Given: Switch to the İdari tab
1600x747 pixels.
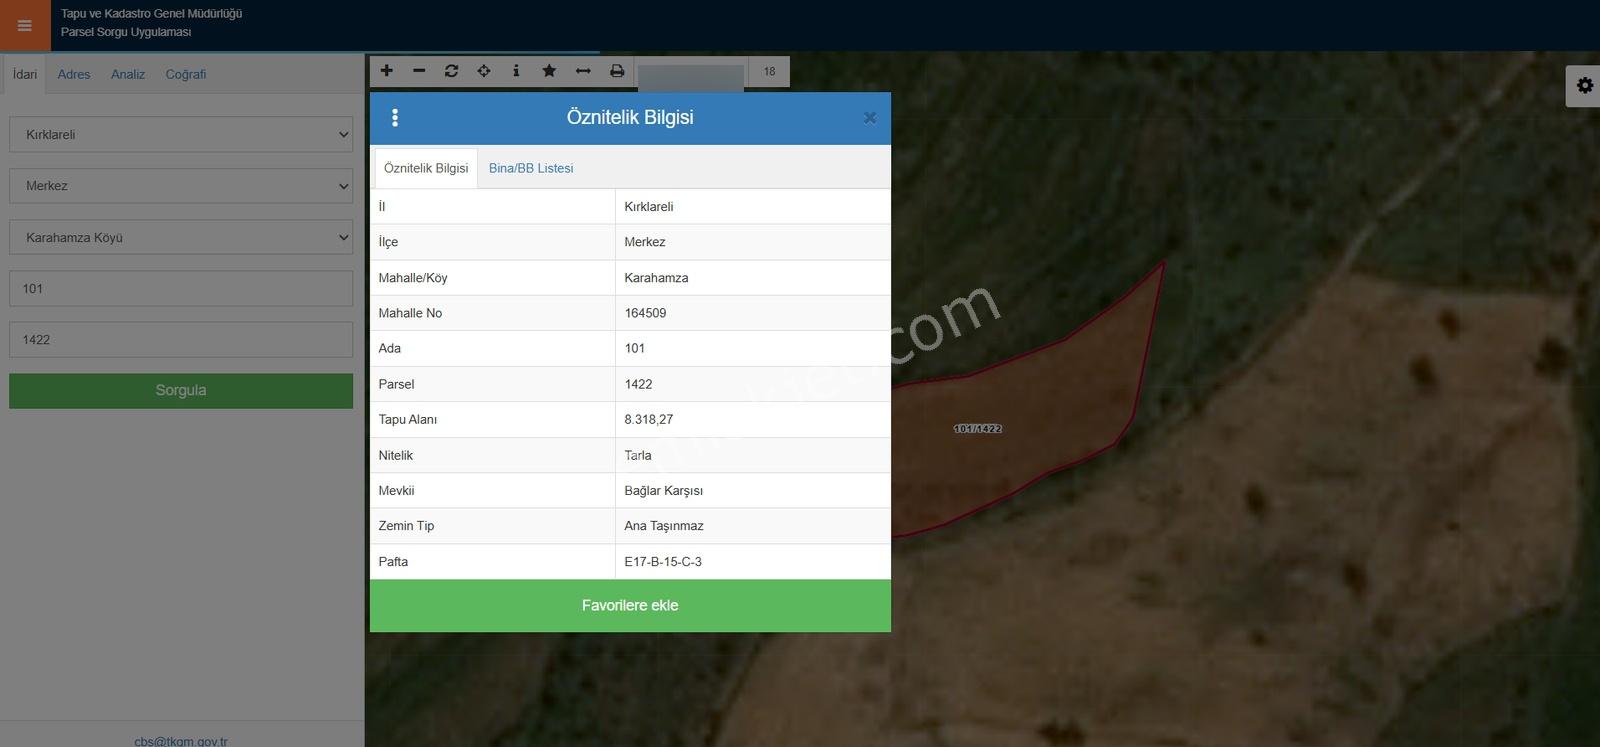Looking at the screenshot, I should click(x=25, y=74).
